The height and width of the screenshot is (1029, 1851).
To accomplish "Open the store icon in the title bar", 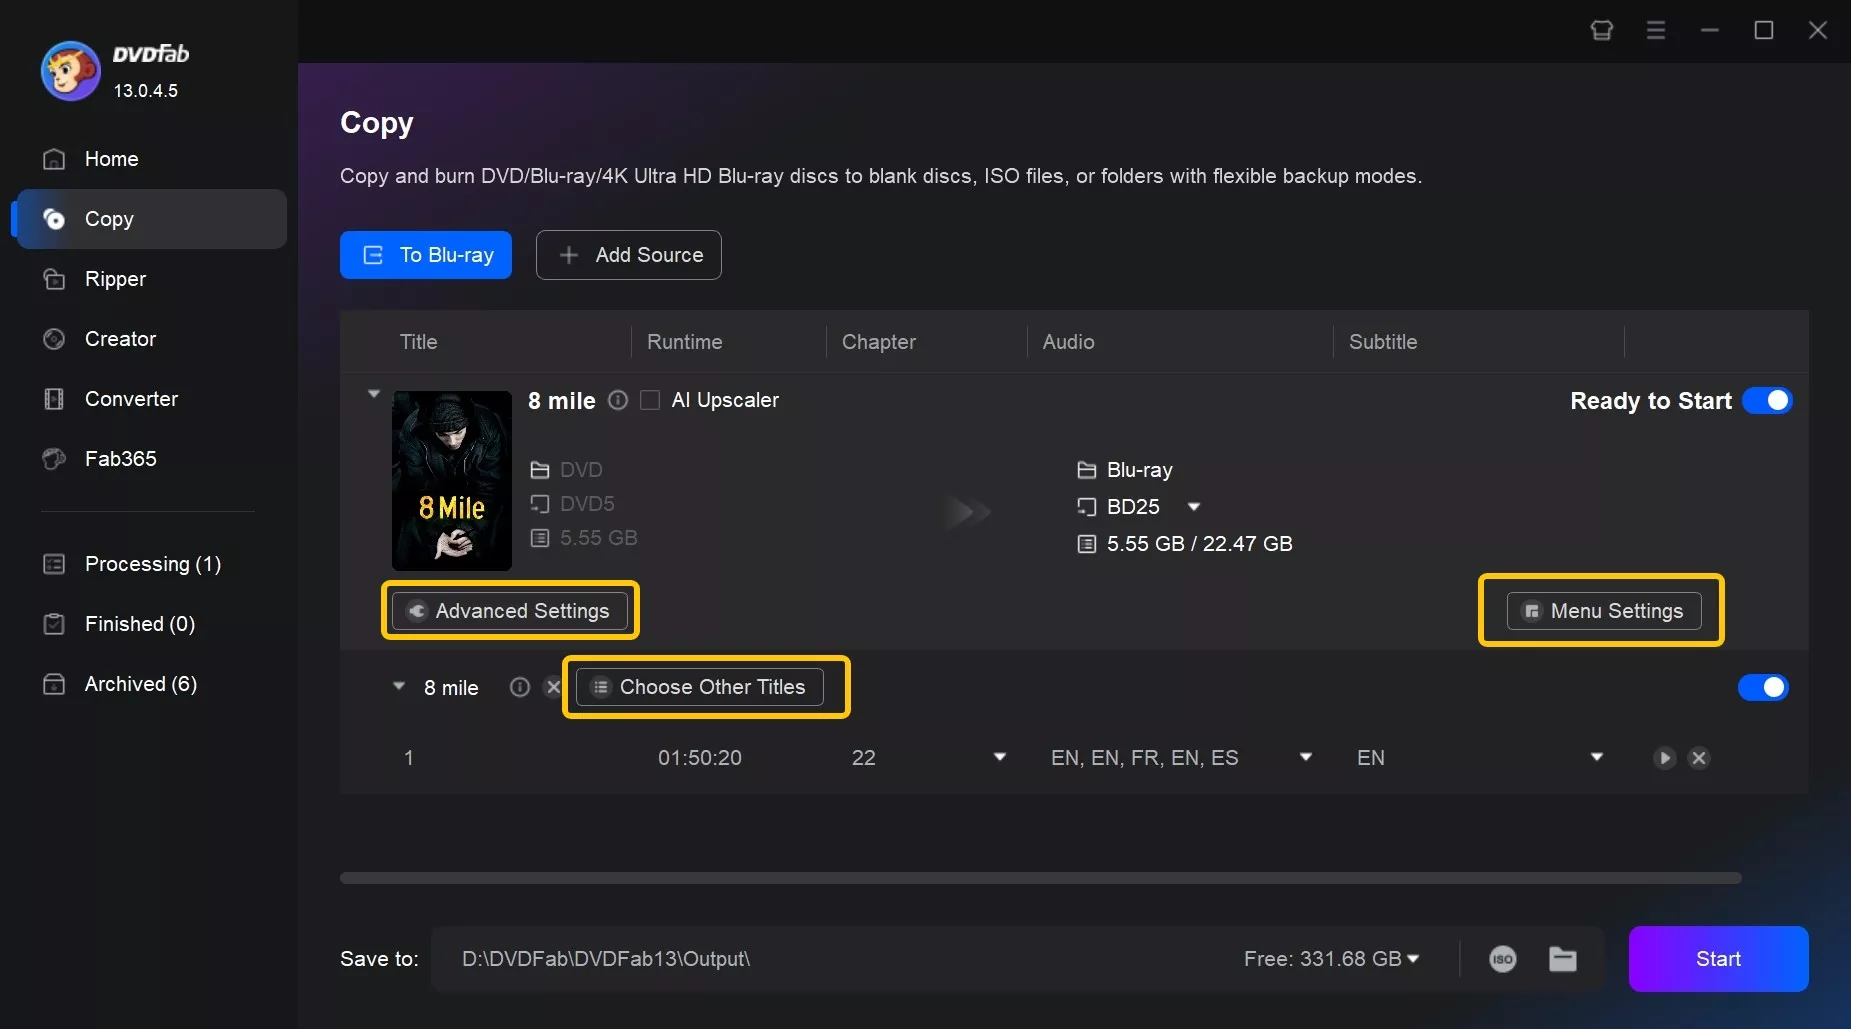I will [x=1602, y=30].
